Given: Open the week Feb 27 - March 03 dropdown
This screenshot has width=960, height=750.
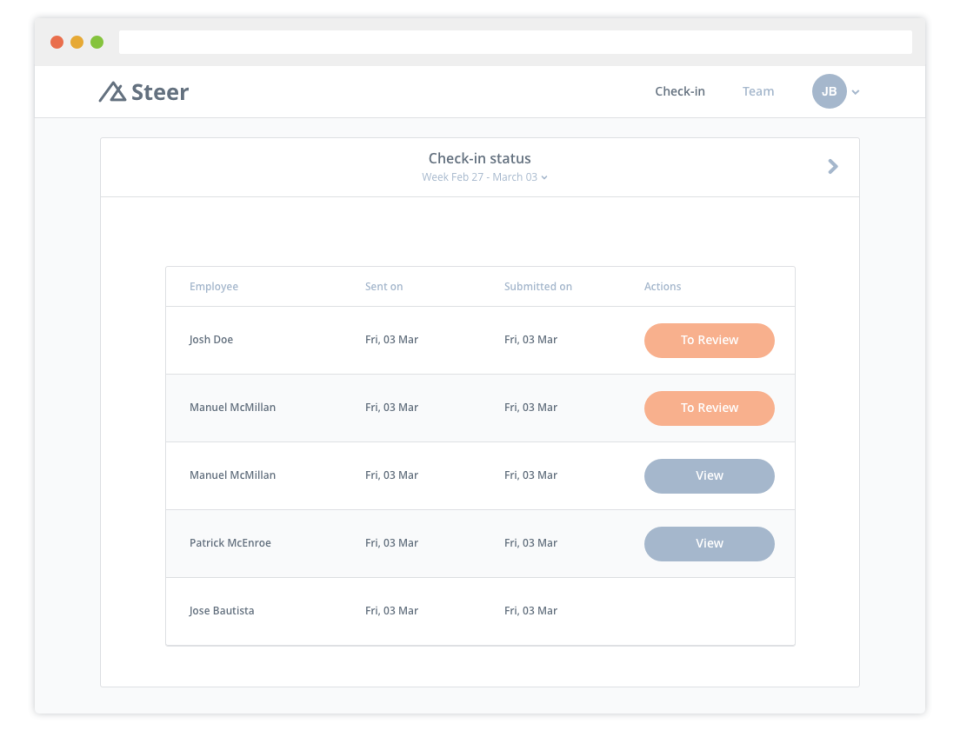Looking at the screenshot, I should [x=484, y=177].
